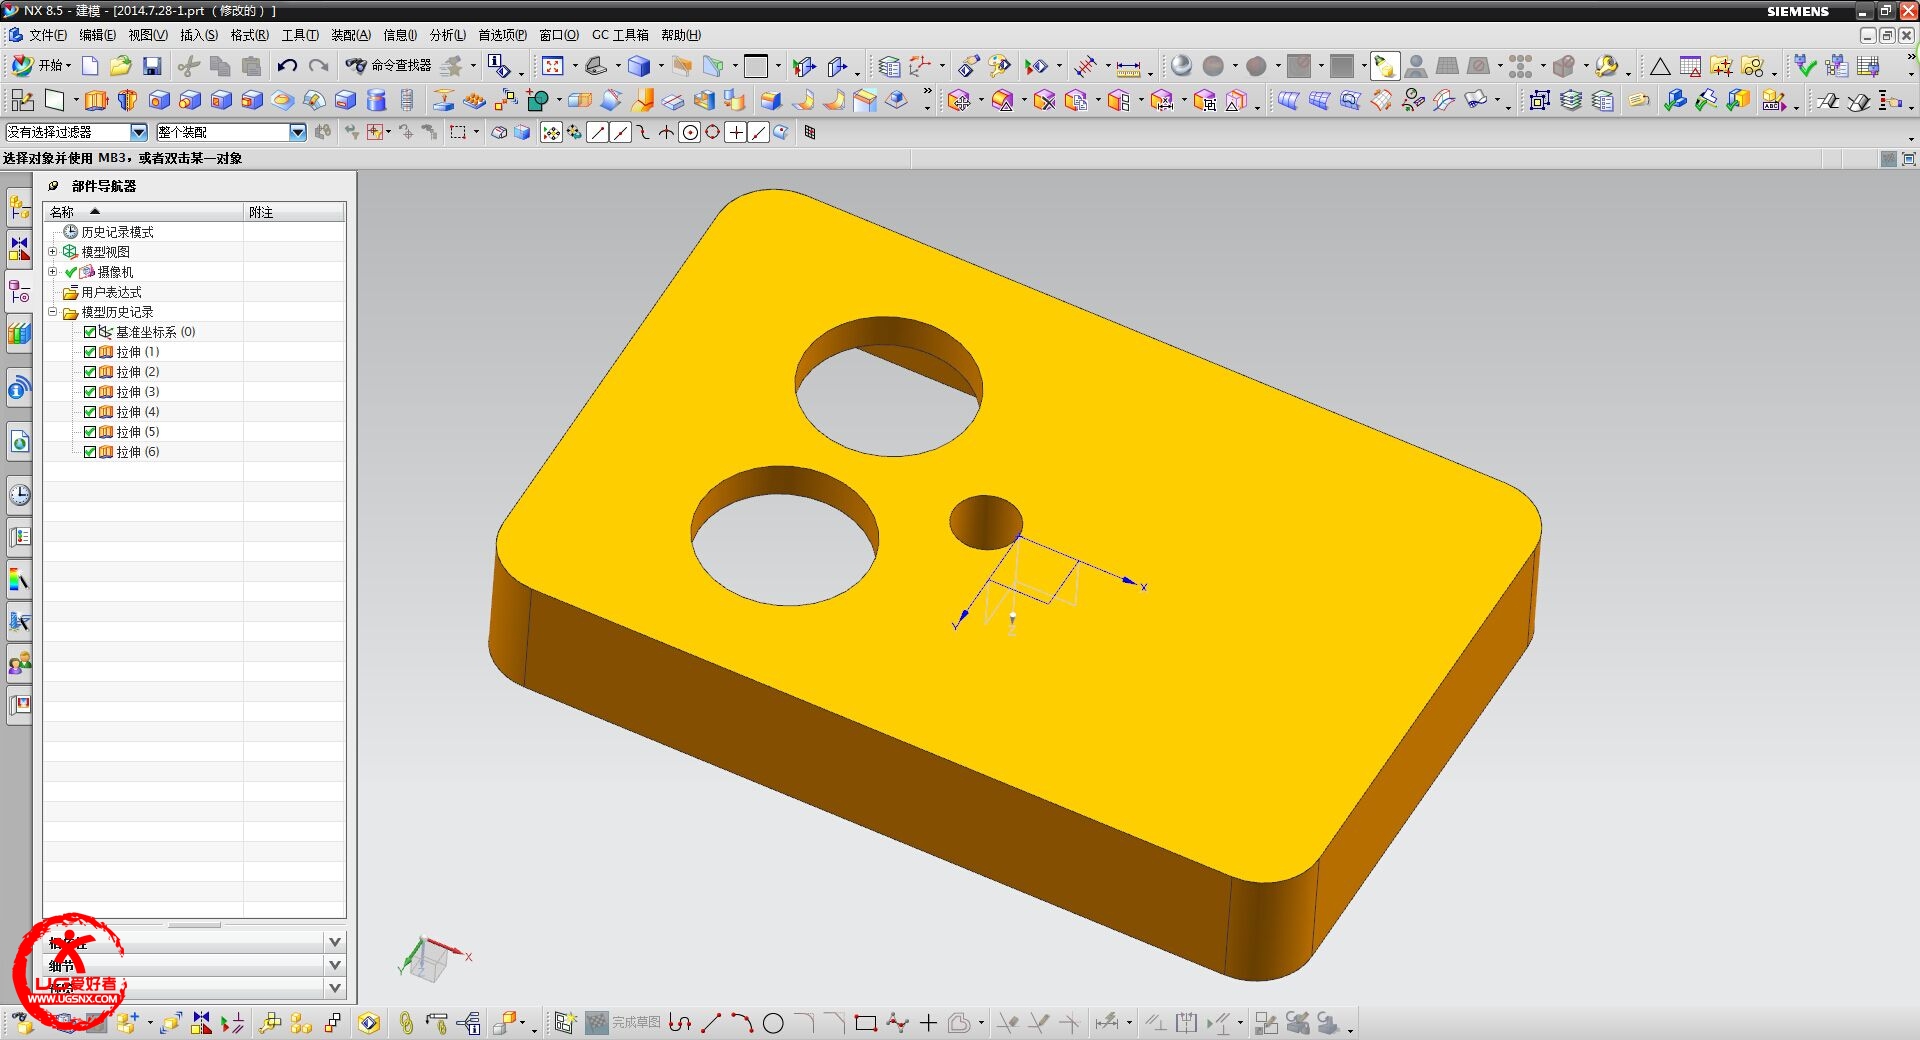Expand the 摄像机 tree node
1920x1040 pixels.
[x=53, y=272]
